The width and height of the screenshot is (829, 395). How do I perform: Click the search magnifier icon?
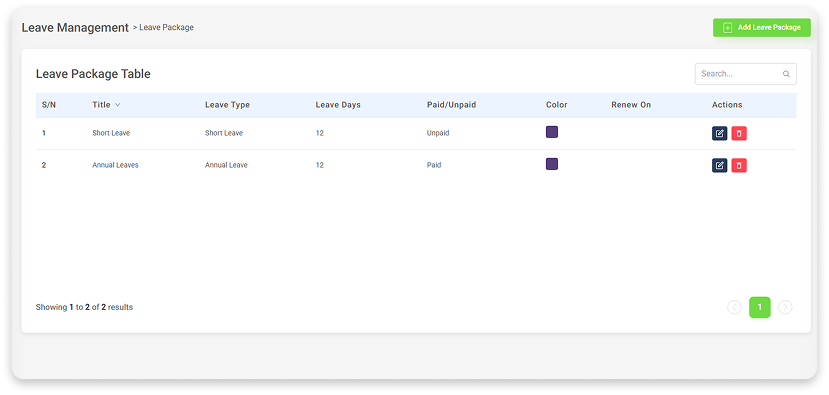786,74
